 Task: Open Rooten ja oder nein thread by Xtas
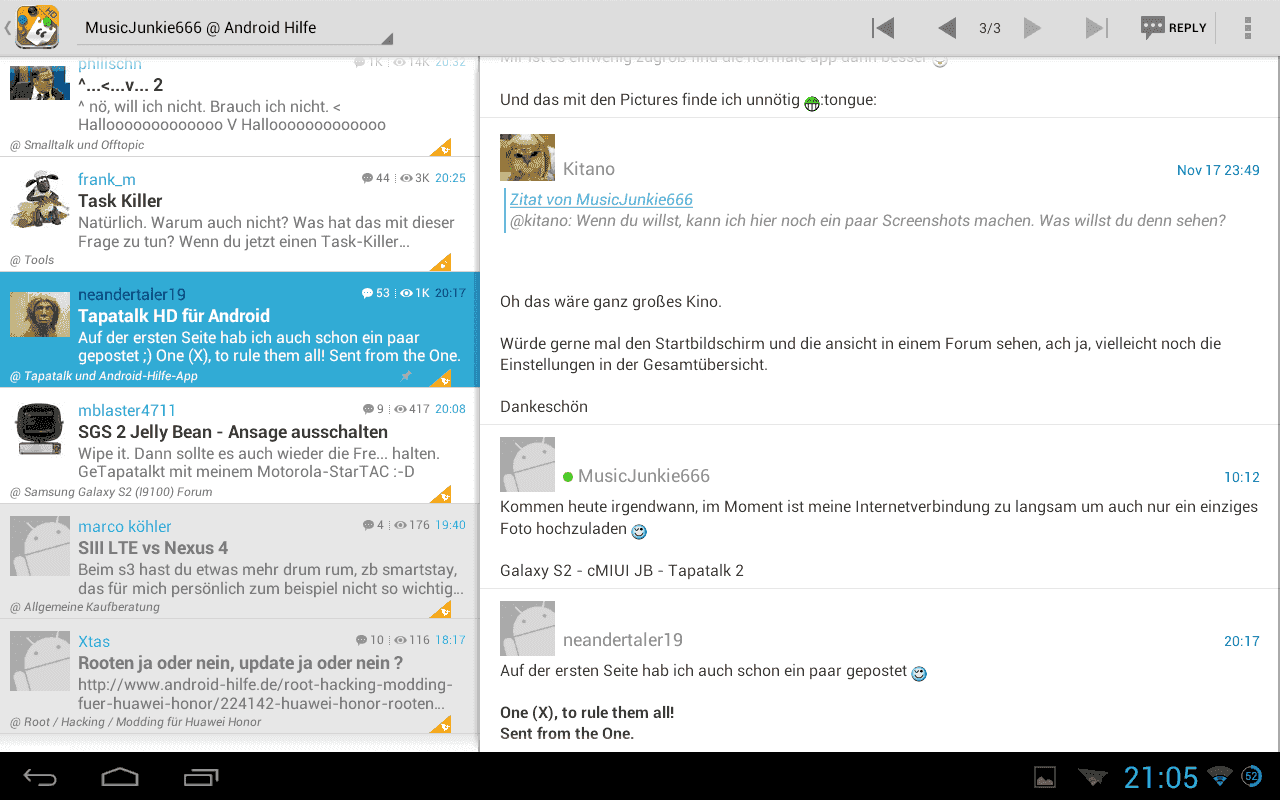pyautogui.click(x=240, y=676)
